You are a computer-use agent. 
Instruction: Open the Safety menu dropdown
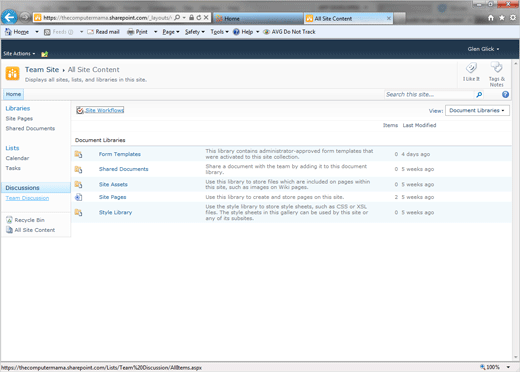click(x=195, y=32)
